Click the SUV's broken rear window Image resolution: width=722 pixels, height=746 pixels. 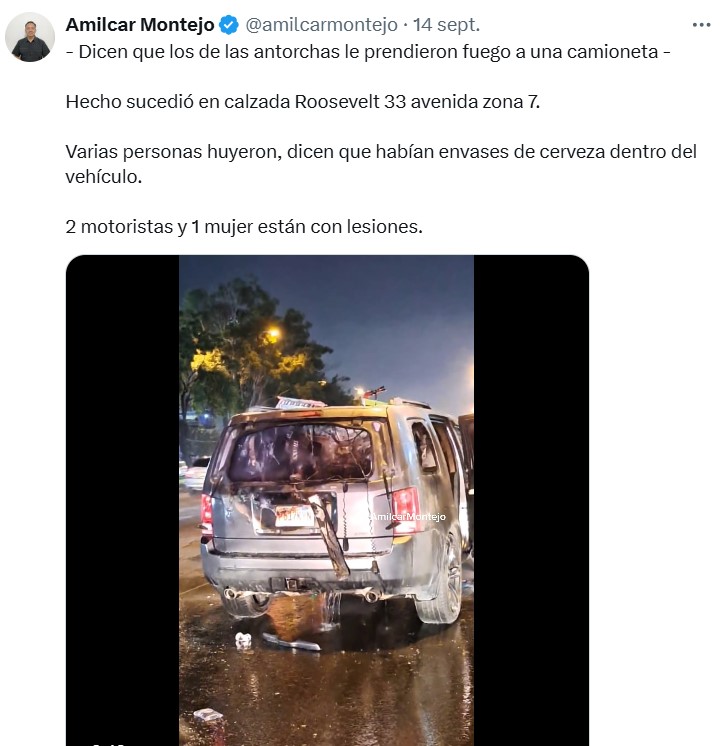point(301,452)
